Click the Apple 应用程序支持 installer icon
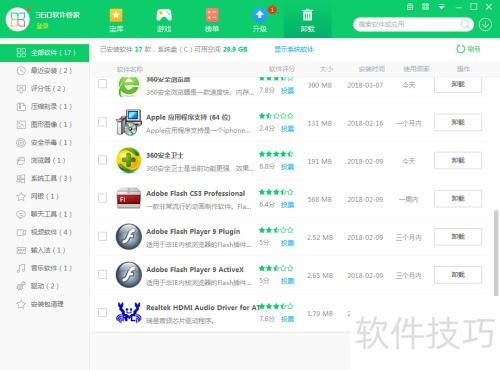 tap(129, 122)
